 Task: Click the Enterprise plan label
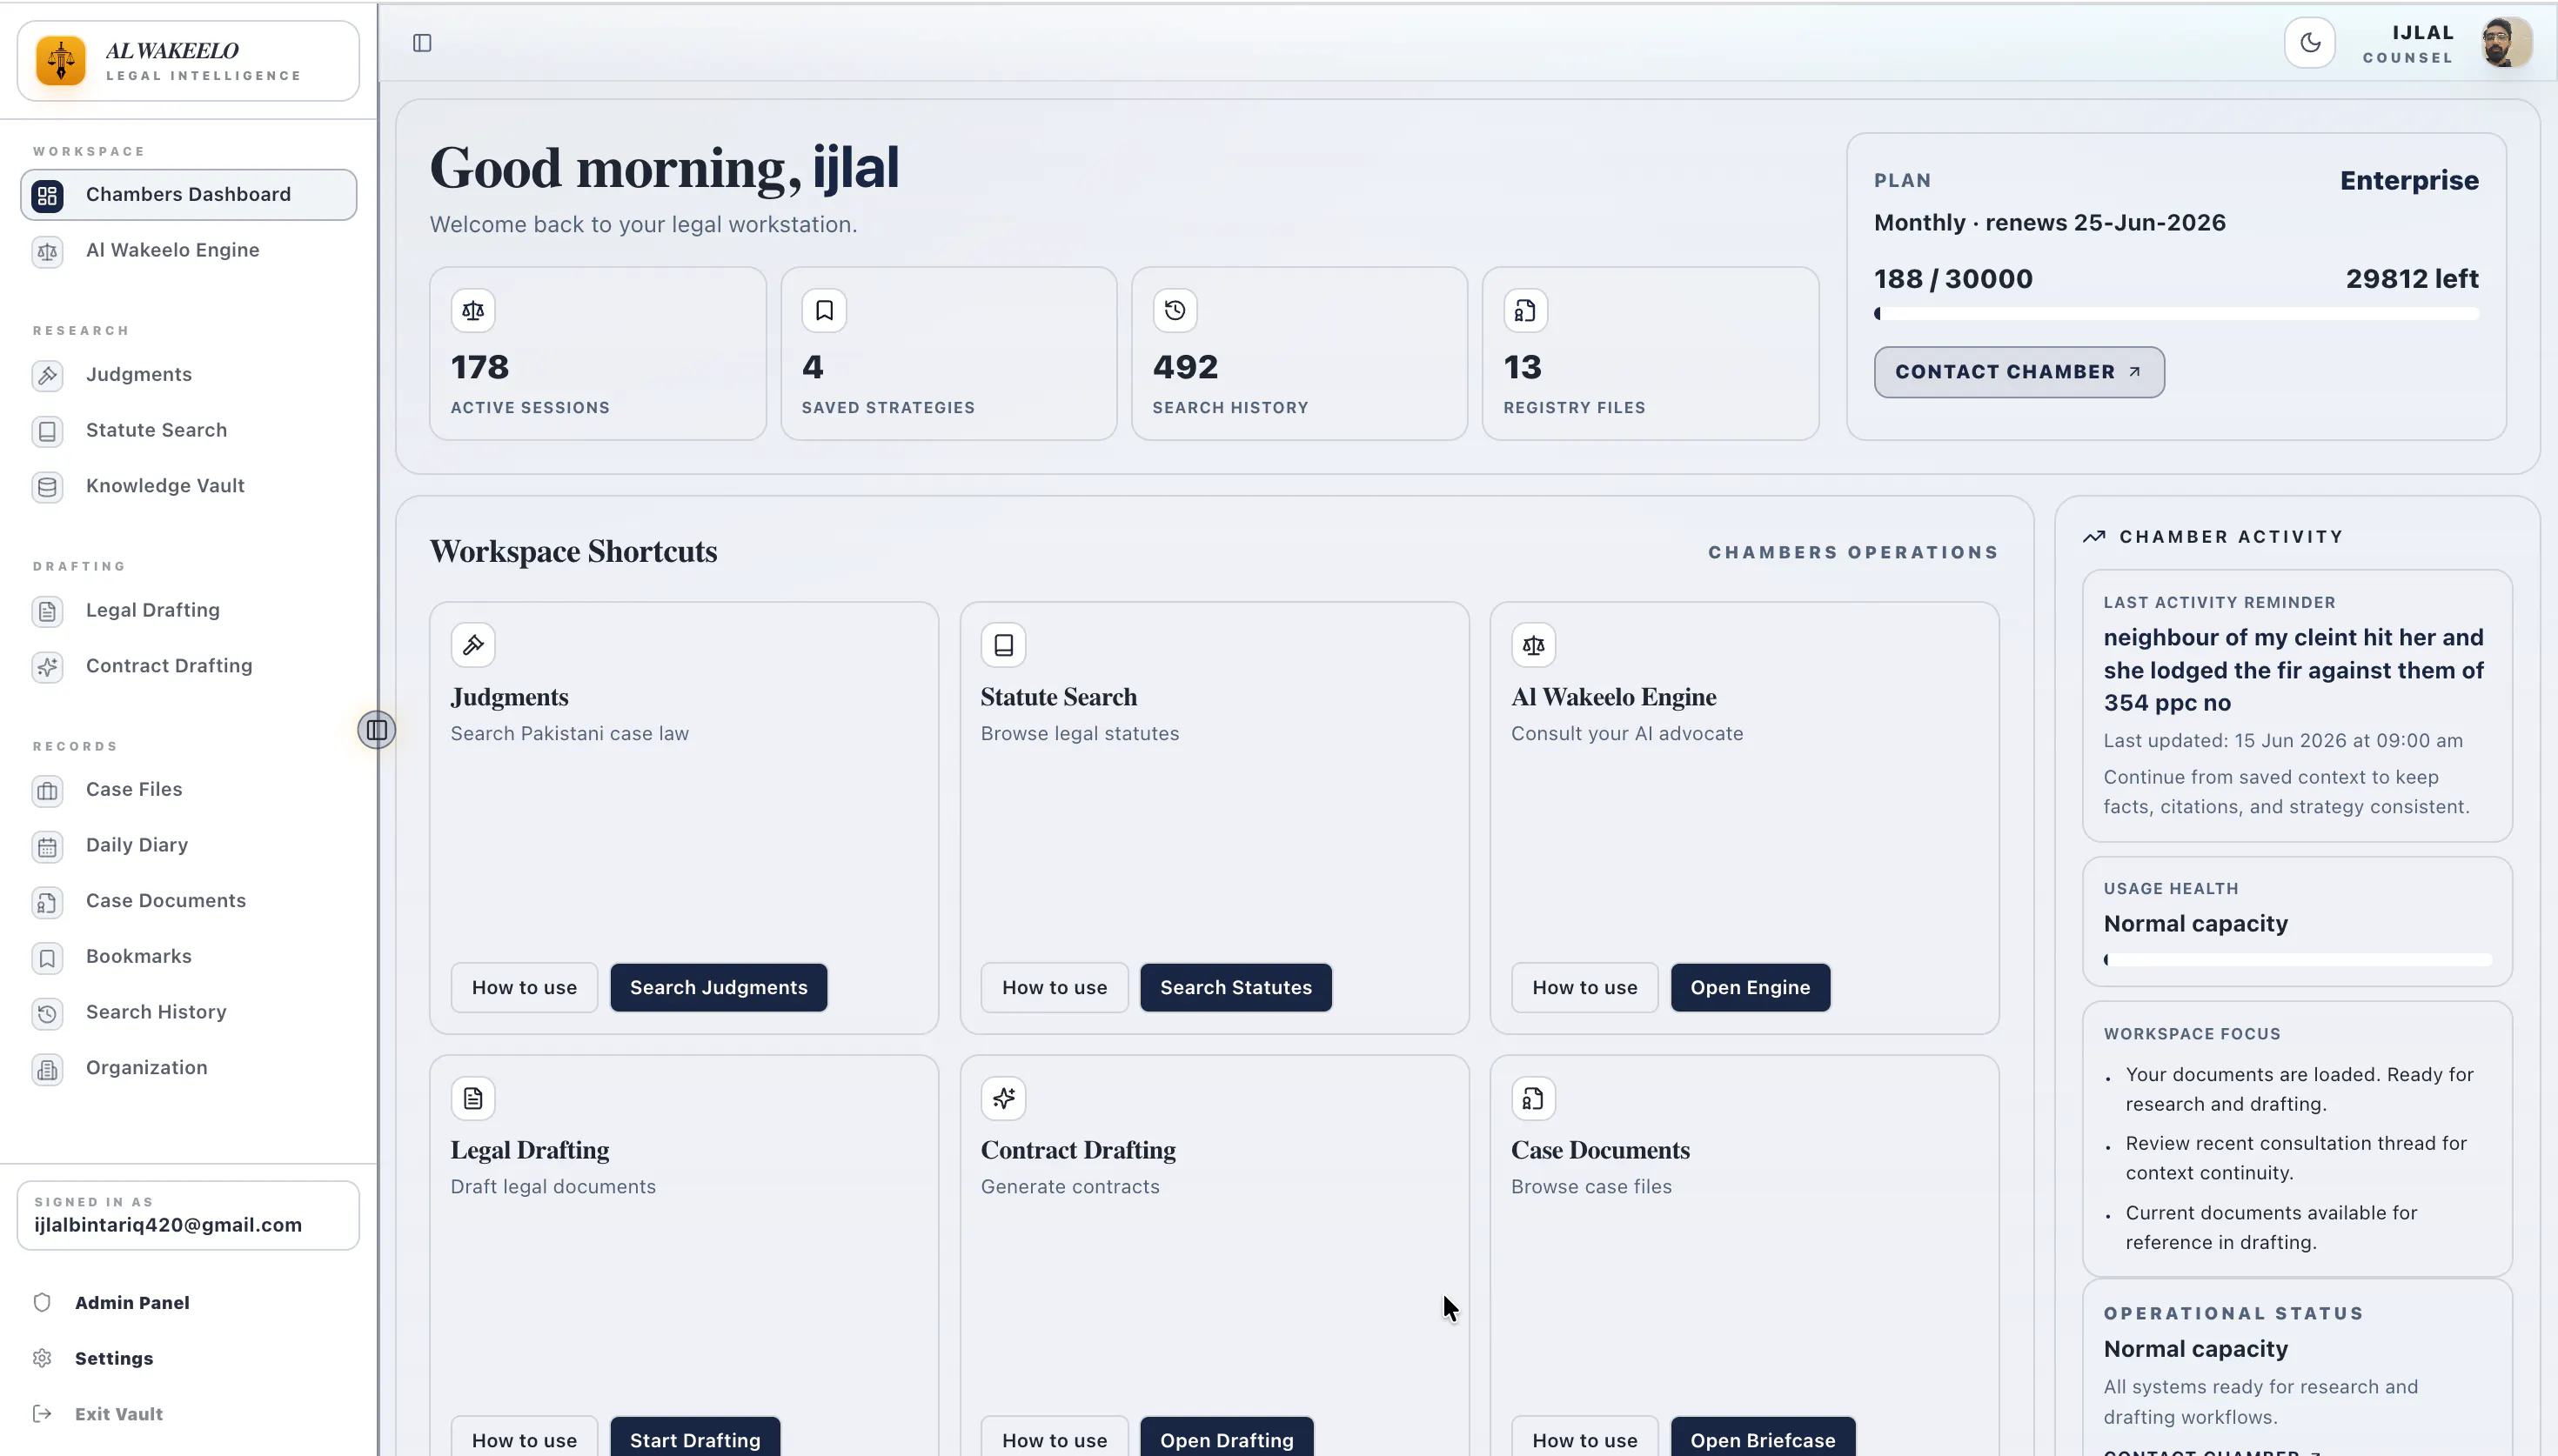click(x=2409, y=180)
